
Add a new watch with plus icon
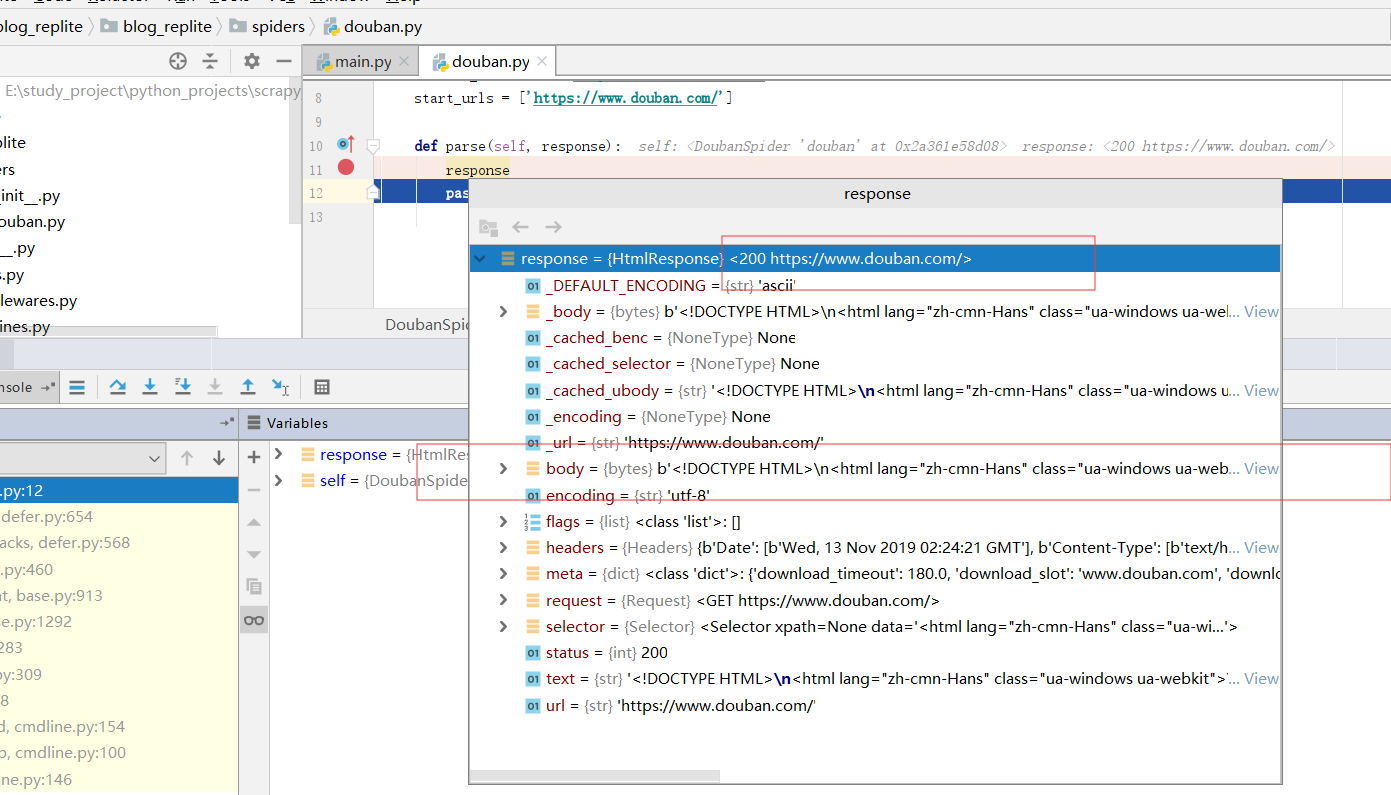click(254, 457)
